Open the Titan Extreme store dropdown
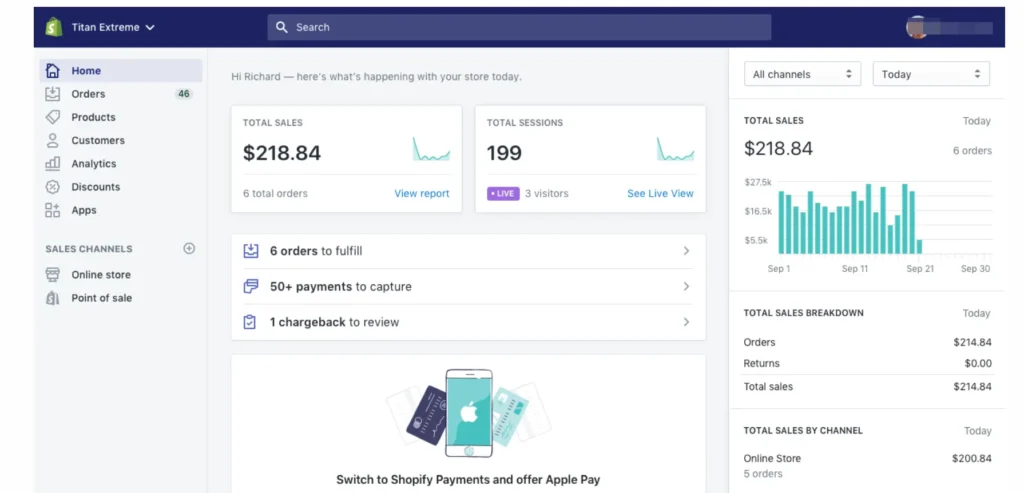 (113, 27)
